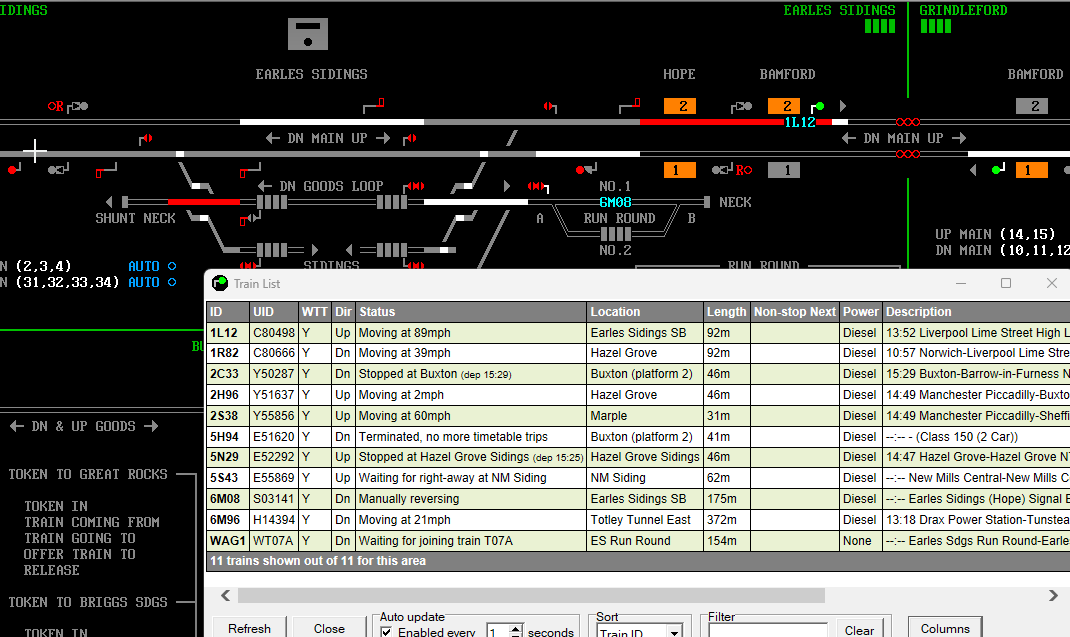Click the red signal at the far left lower track
The width and height of the screenshot is (1070, 637).
click(14, 169)
